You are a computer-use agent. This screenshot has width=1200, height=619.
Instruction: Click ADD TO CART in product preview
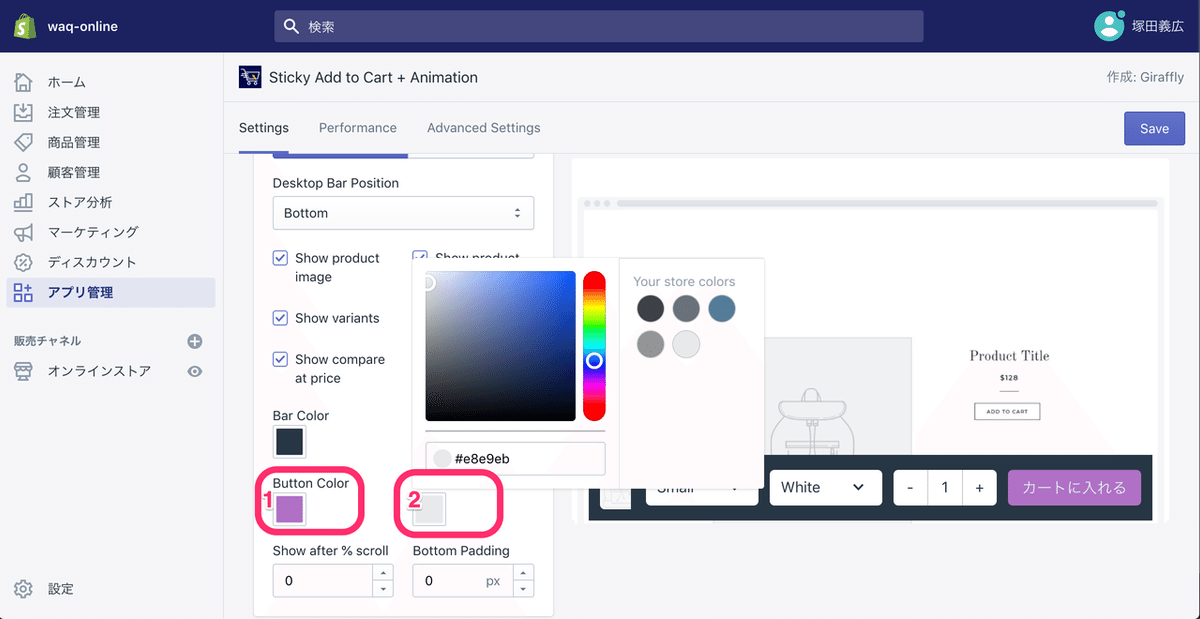tap(1007, 411)
